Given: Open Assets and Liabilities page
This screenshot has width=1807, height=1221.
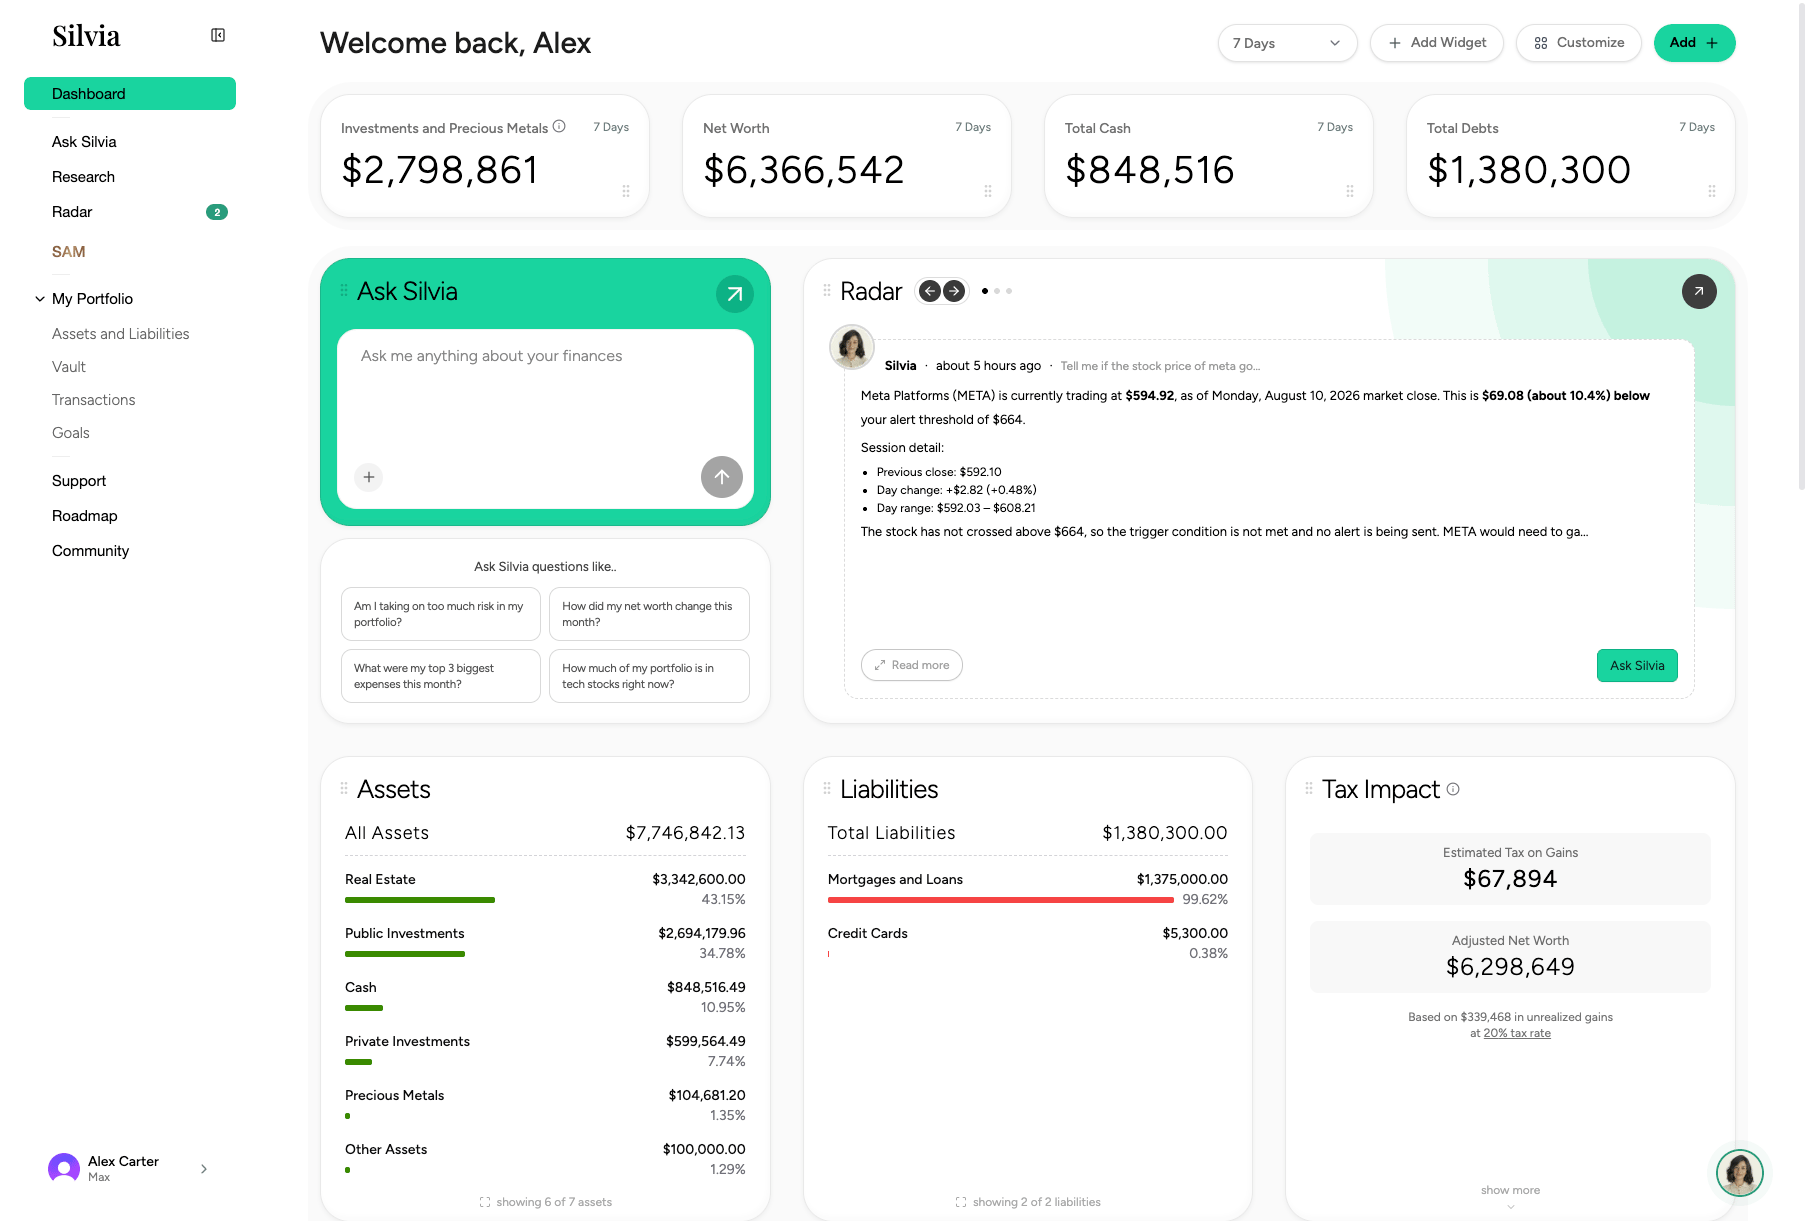Looking at the screenshot, I should (x=120, y=334).
